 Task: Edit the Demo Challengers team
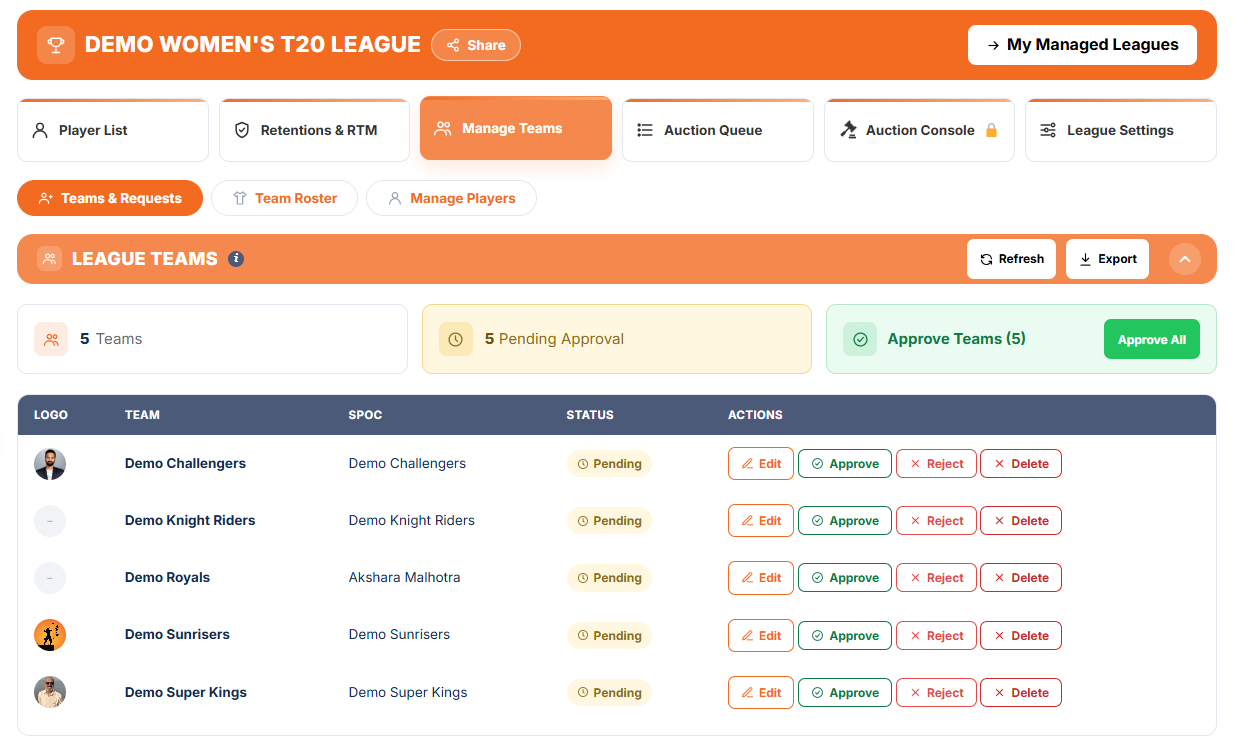click(x=761, y=464)
